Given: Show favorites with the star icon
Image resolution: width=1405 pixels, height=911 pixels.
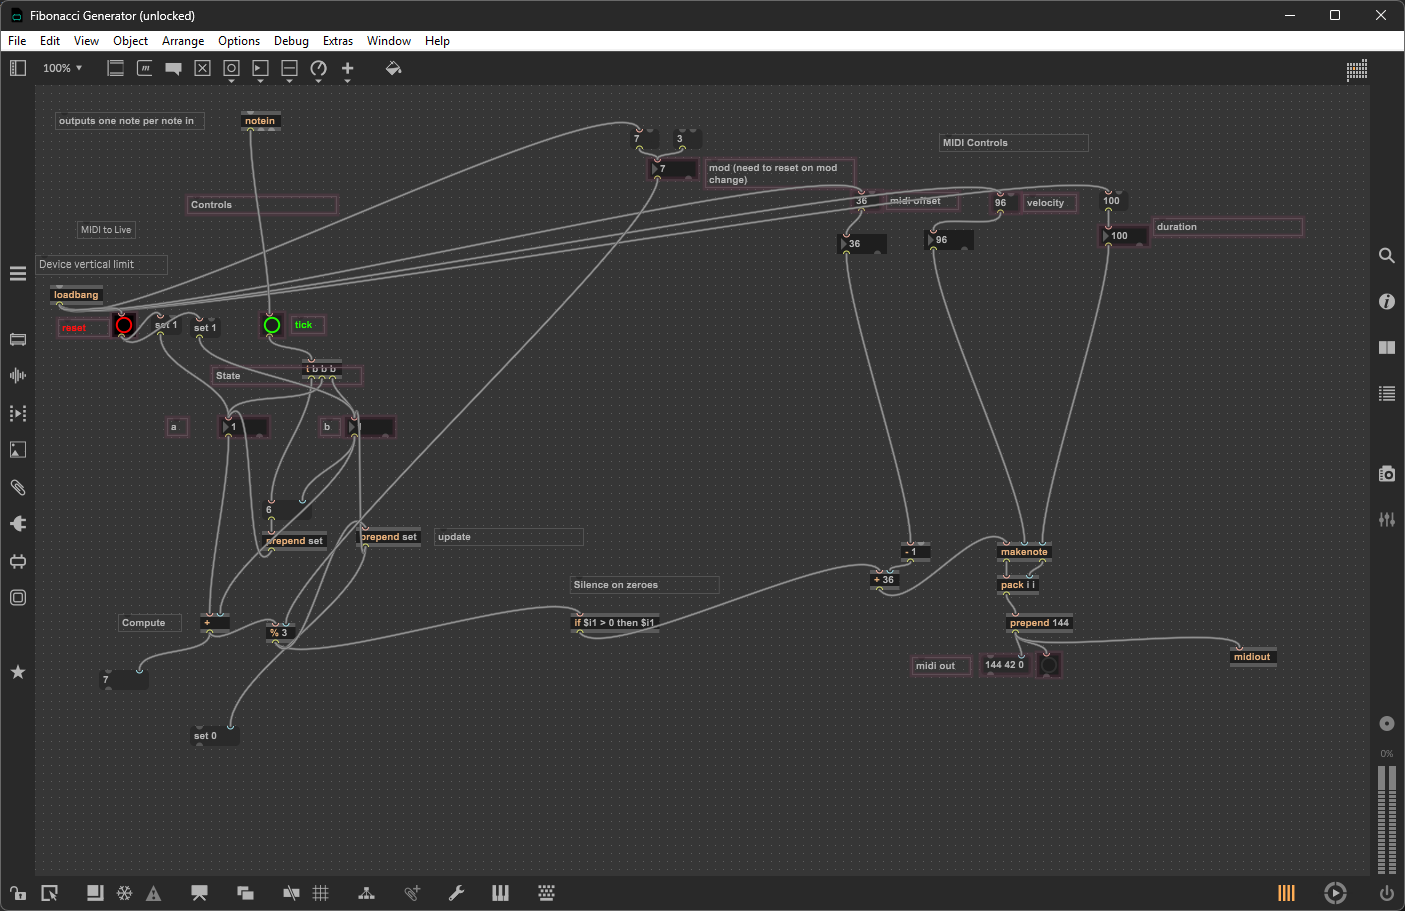Looking at the screenshot, I should [18, 672].
